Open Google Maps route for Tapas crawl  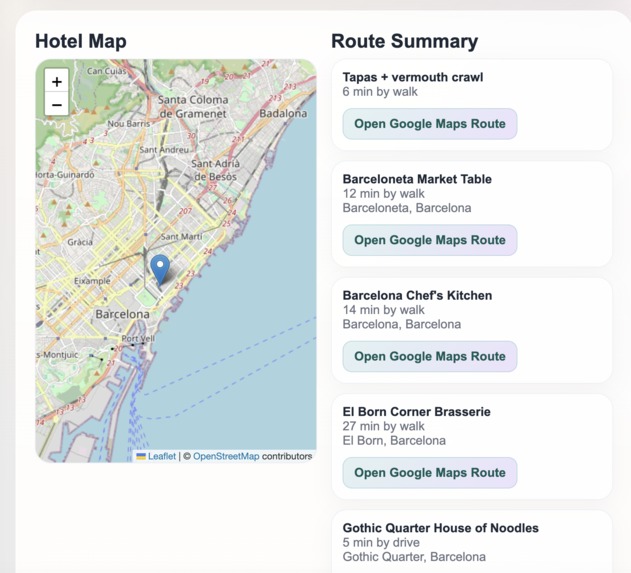(430, 124)
